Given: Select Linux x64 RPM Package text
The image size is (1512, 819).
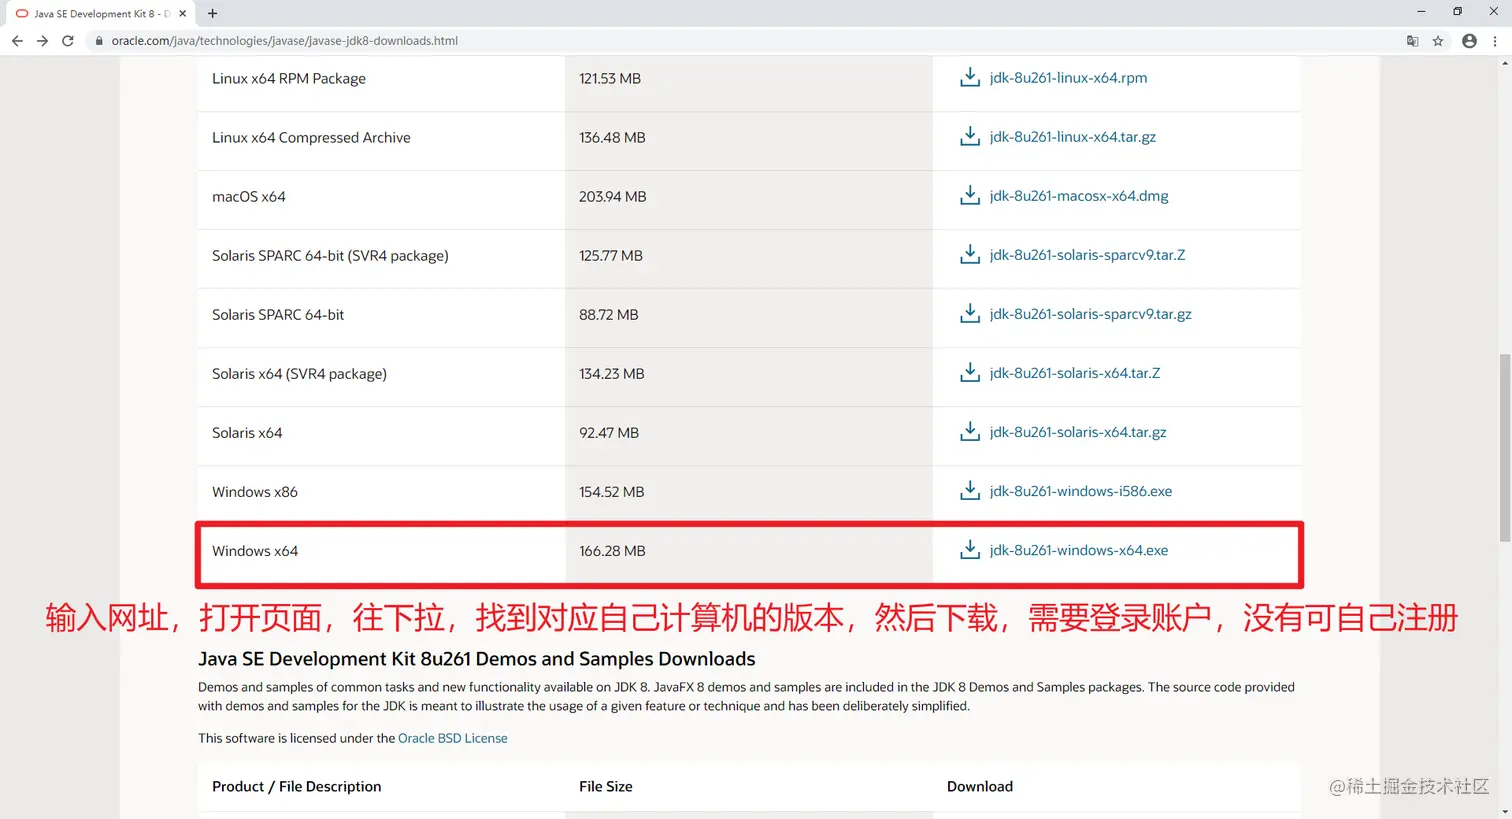Looking at the screenshot, I should point(289,79).
